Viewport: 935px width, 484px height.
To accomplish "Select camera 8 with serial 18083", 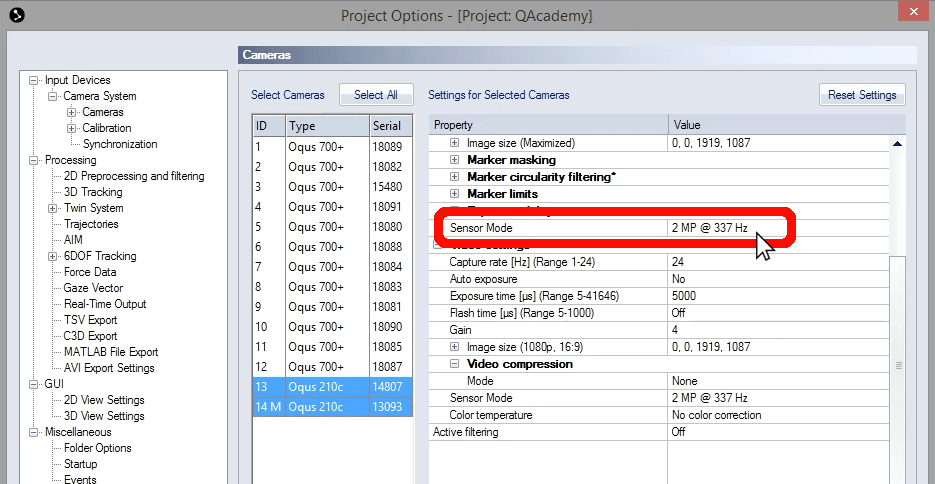I will click(x=332, y=287).
